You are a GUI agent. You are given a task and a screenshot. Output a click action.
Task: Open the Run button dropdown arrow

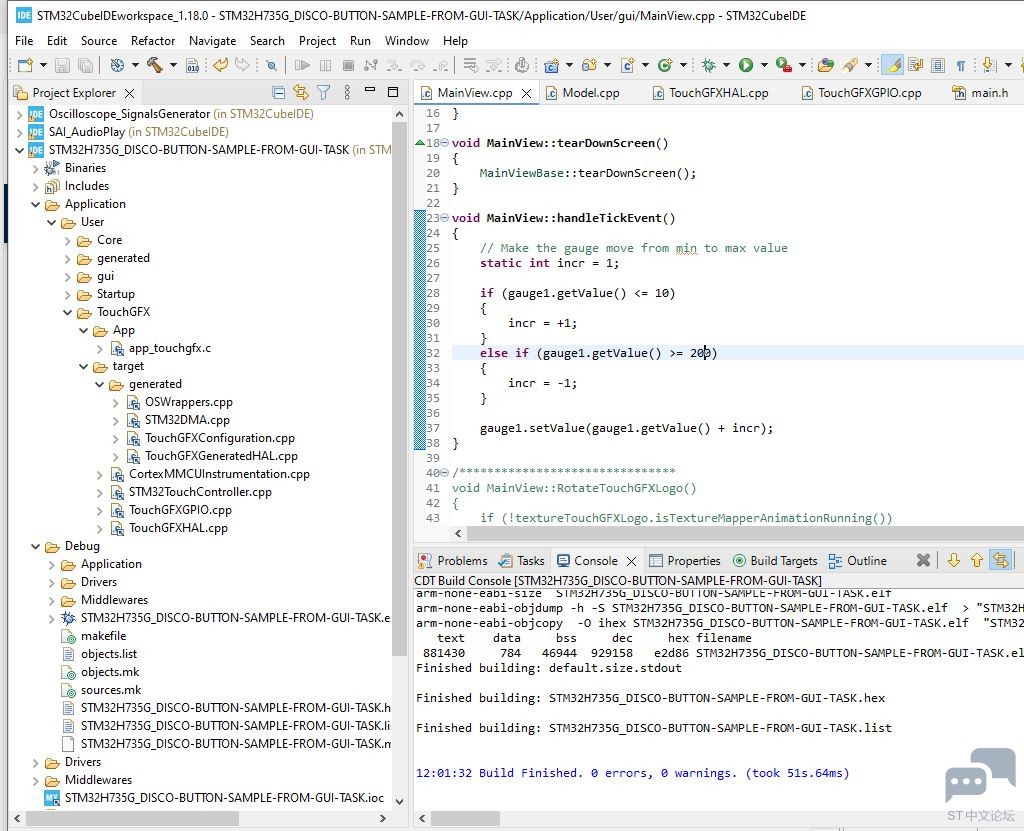(x=762, y=65)
